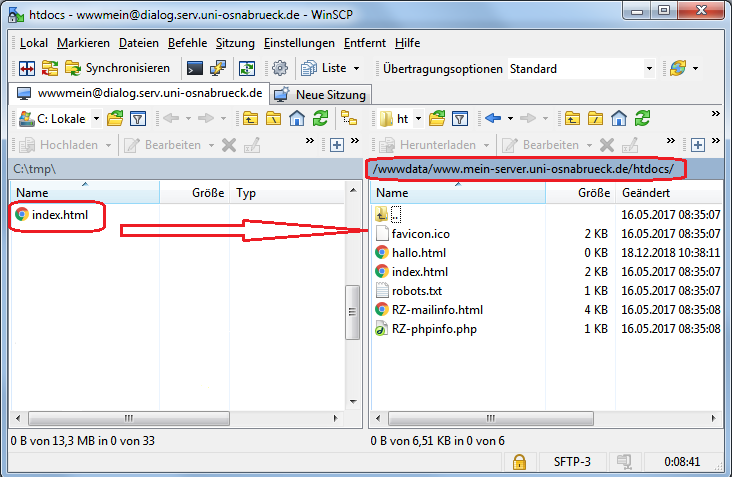Open the Einstellungen menu
This screenshot has height=477, width=732.
click(x=299, y=43)
